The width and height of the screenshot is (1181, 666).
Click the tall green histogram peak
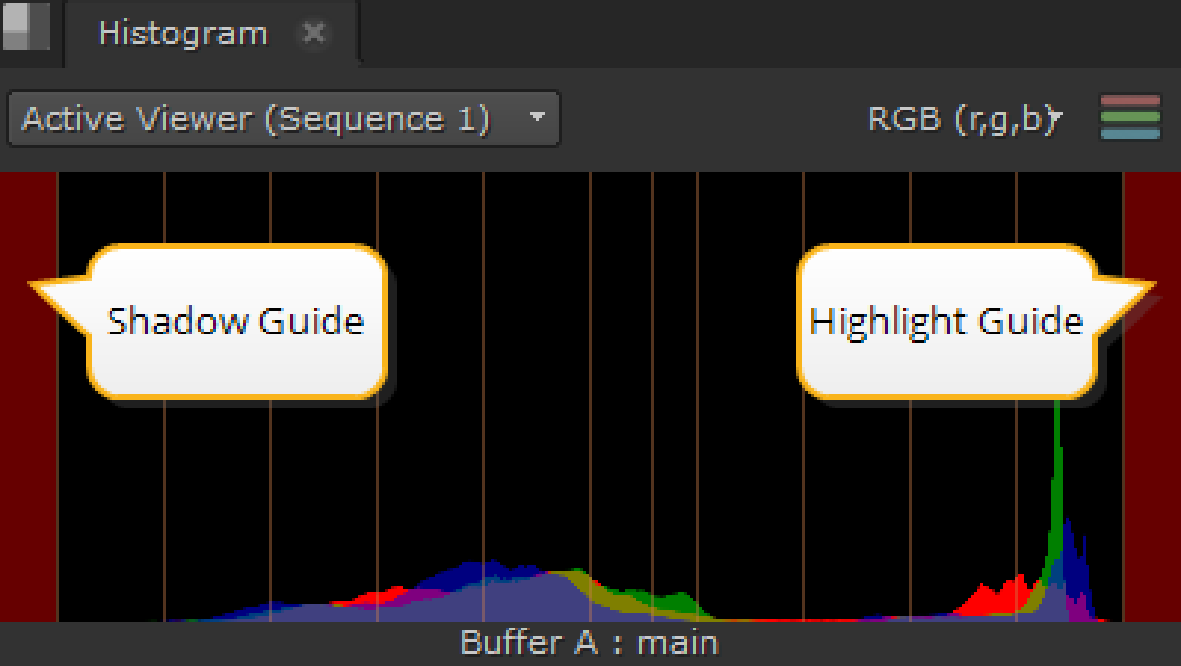pos(1056,480)
